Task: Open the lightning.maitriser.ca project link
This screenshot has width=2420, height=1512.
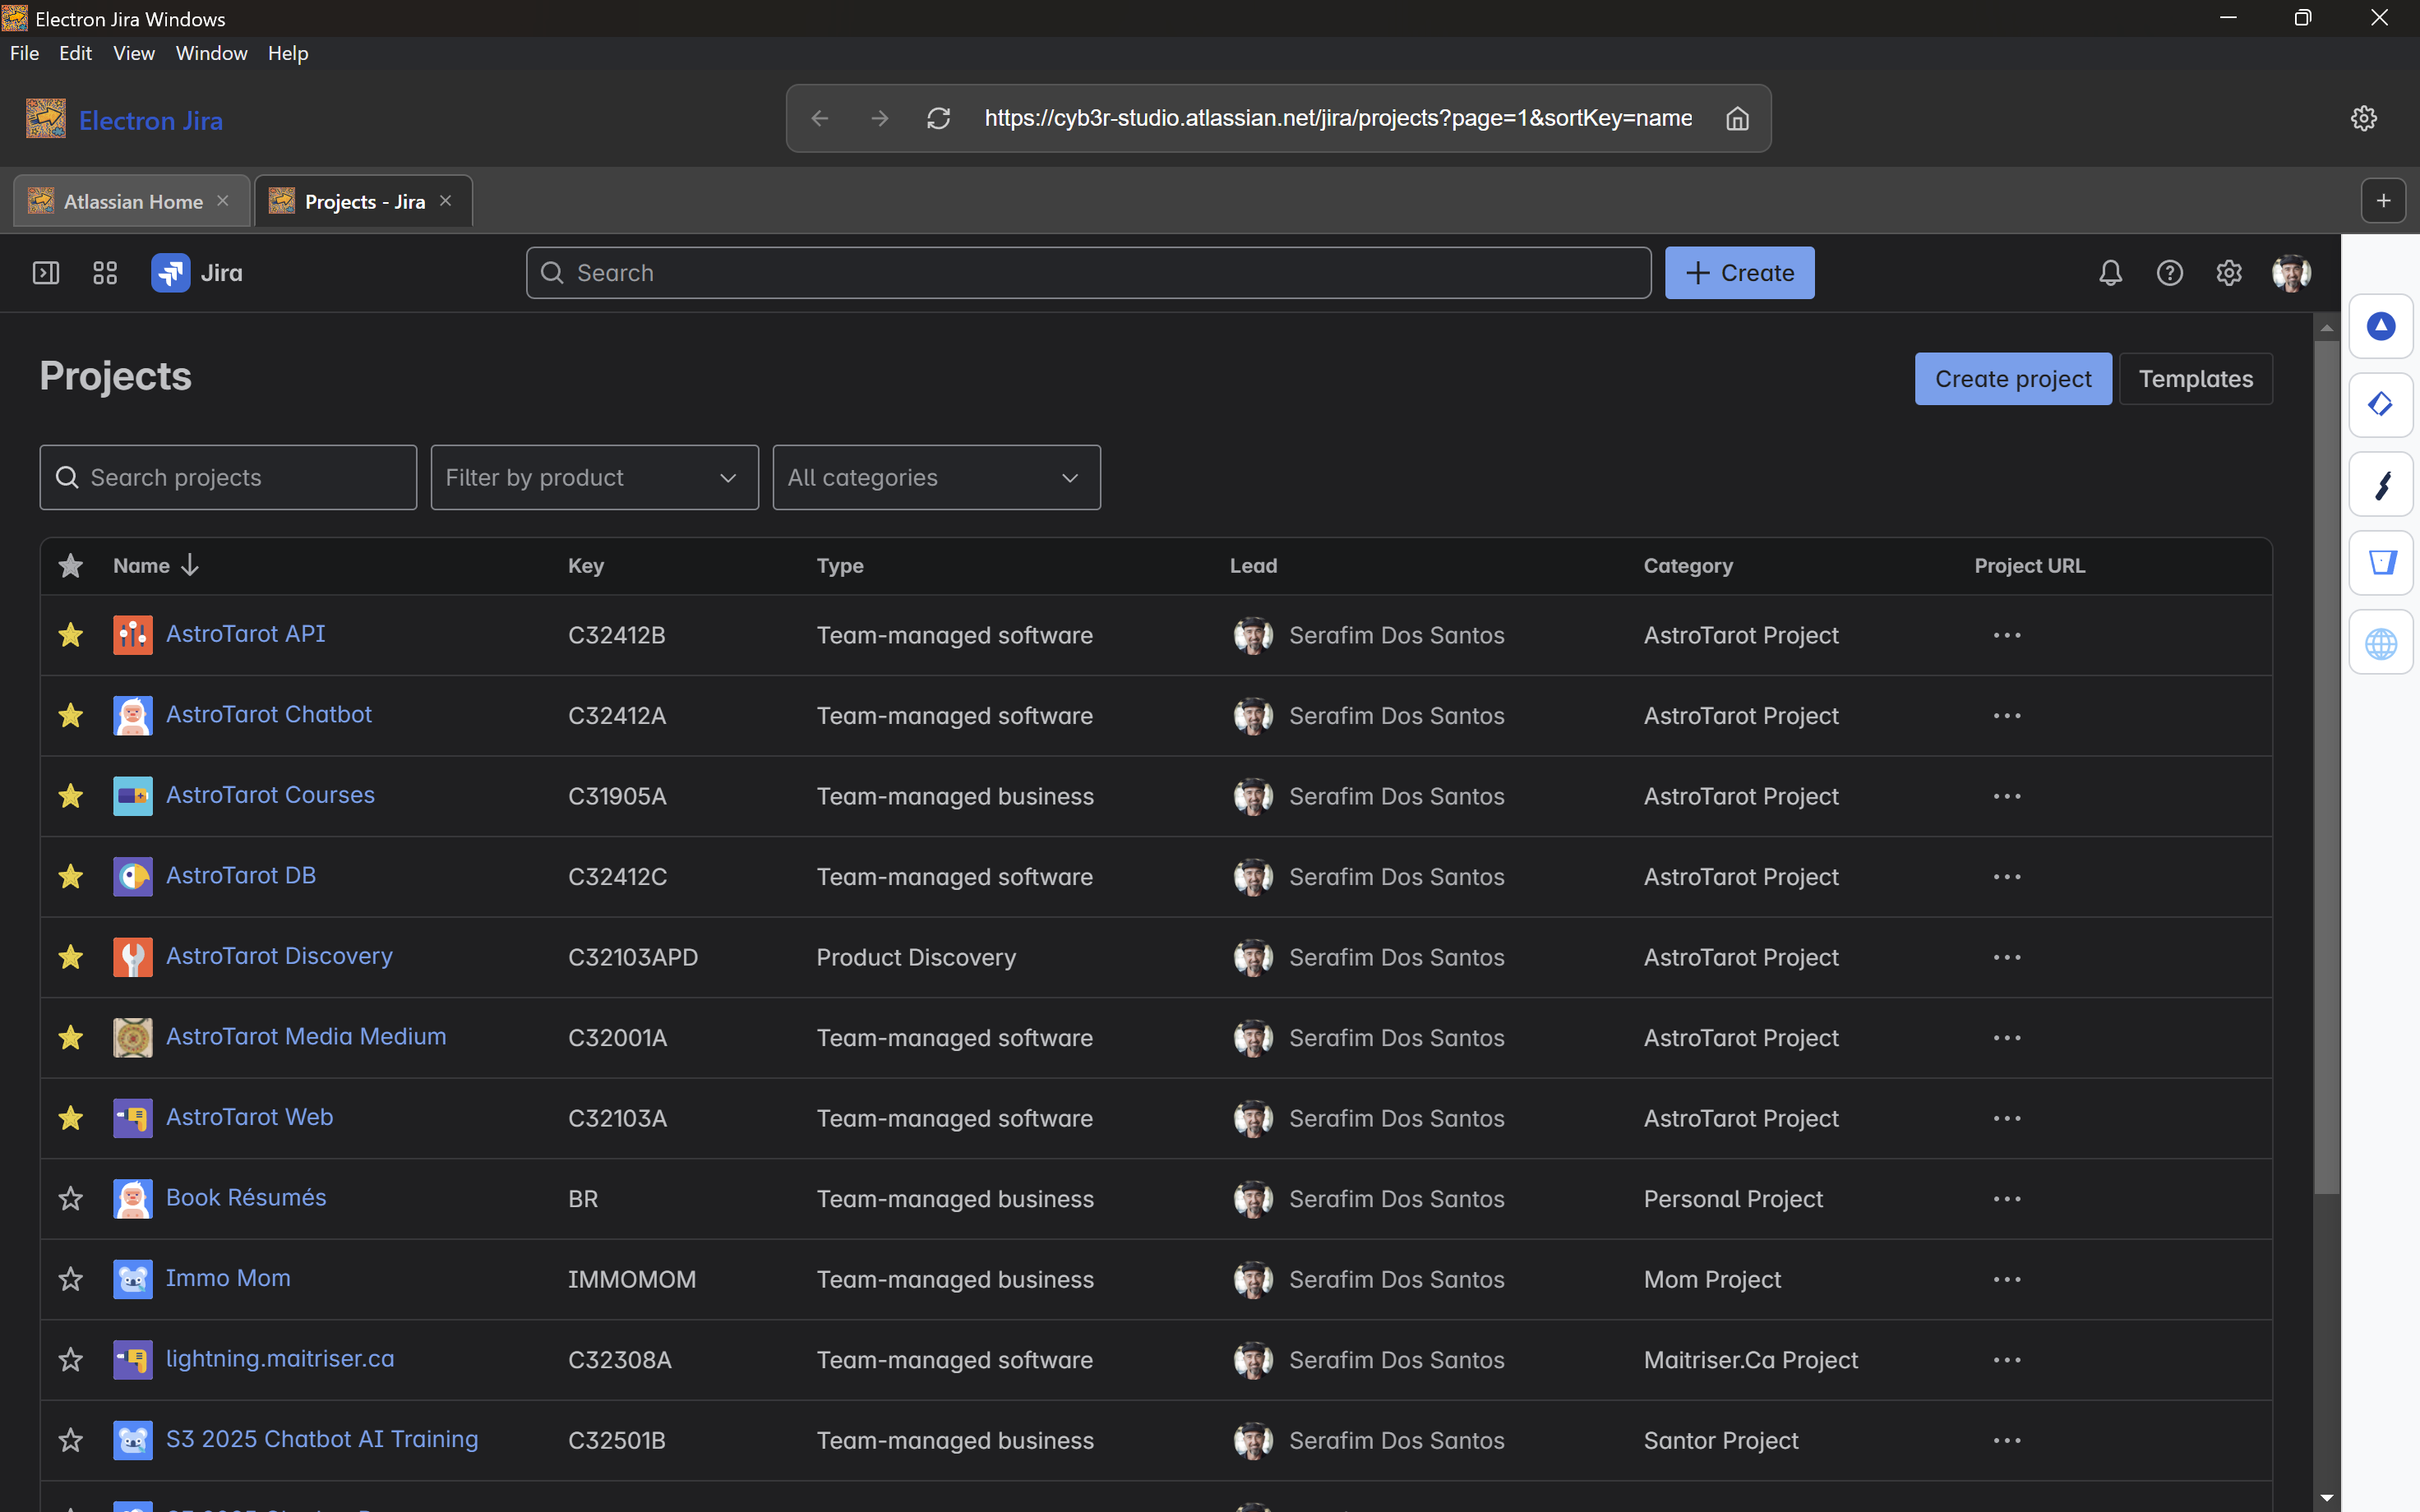Action: click(280, 1359)
